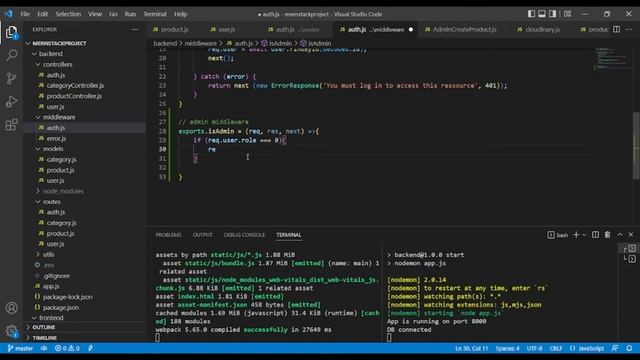Open the Run and Debug view icon
This screenshot has width=640, height=360.
[11, 101]
